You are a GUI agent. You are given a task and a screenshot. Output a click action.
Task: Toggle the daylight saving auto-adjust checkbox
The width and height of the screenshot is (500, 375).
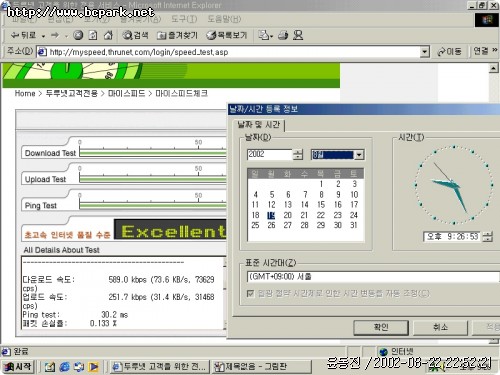click(250, 293)
